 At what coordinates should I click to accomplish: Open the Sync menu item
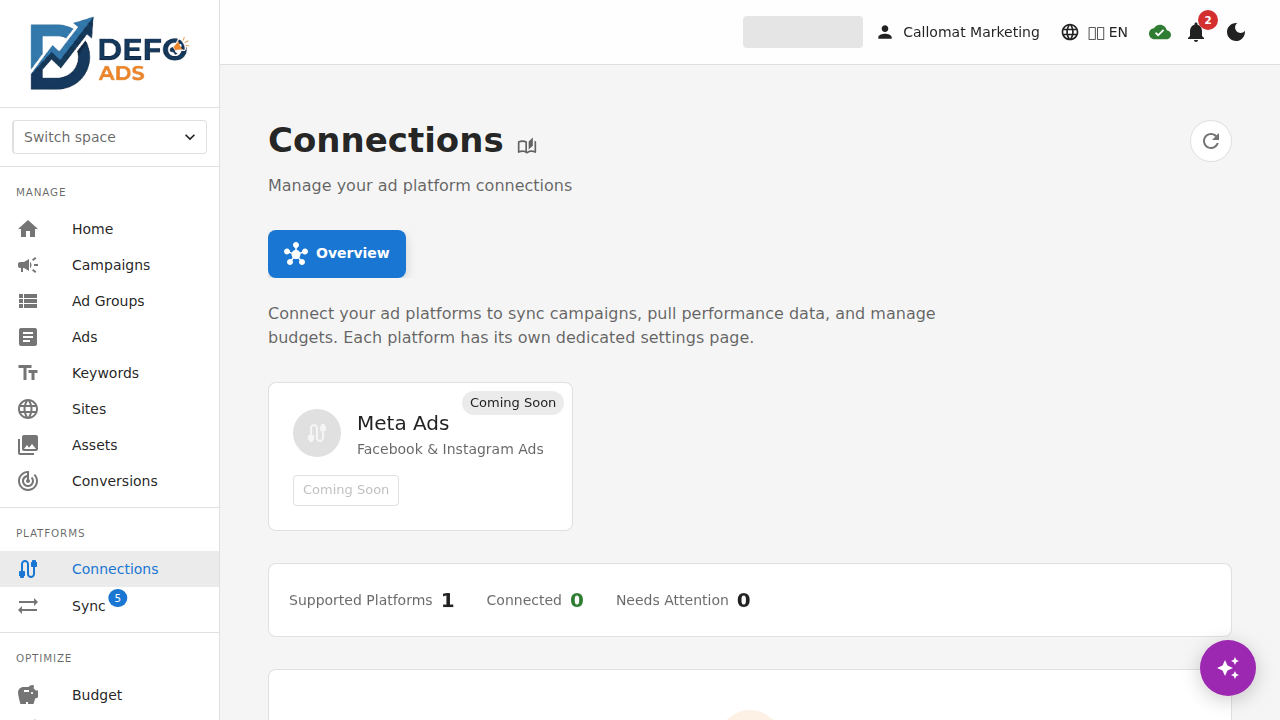point(110,606)
